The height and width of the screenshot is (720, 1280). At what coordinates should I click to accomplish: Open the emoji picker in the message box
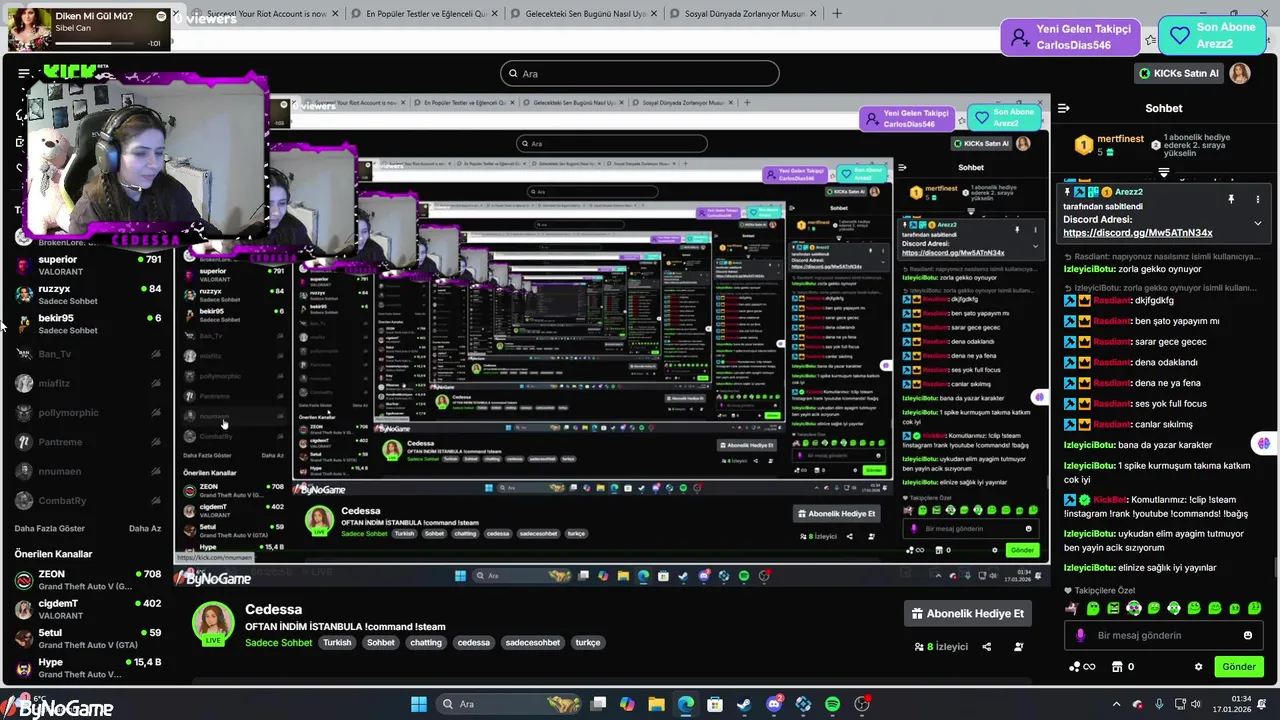click(1248, 635)
